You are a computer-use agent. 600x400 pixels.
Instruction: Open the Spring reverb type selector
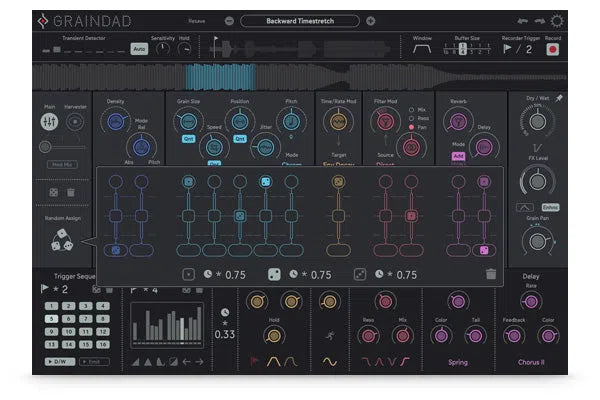point(457,362)
